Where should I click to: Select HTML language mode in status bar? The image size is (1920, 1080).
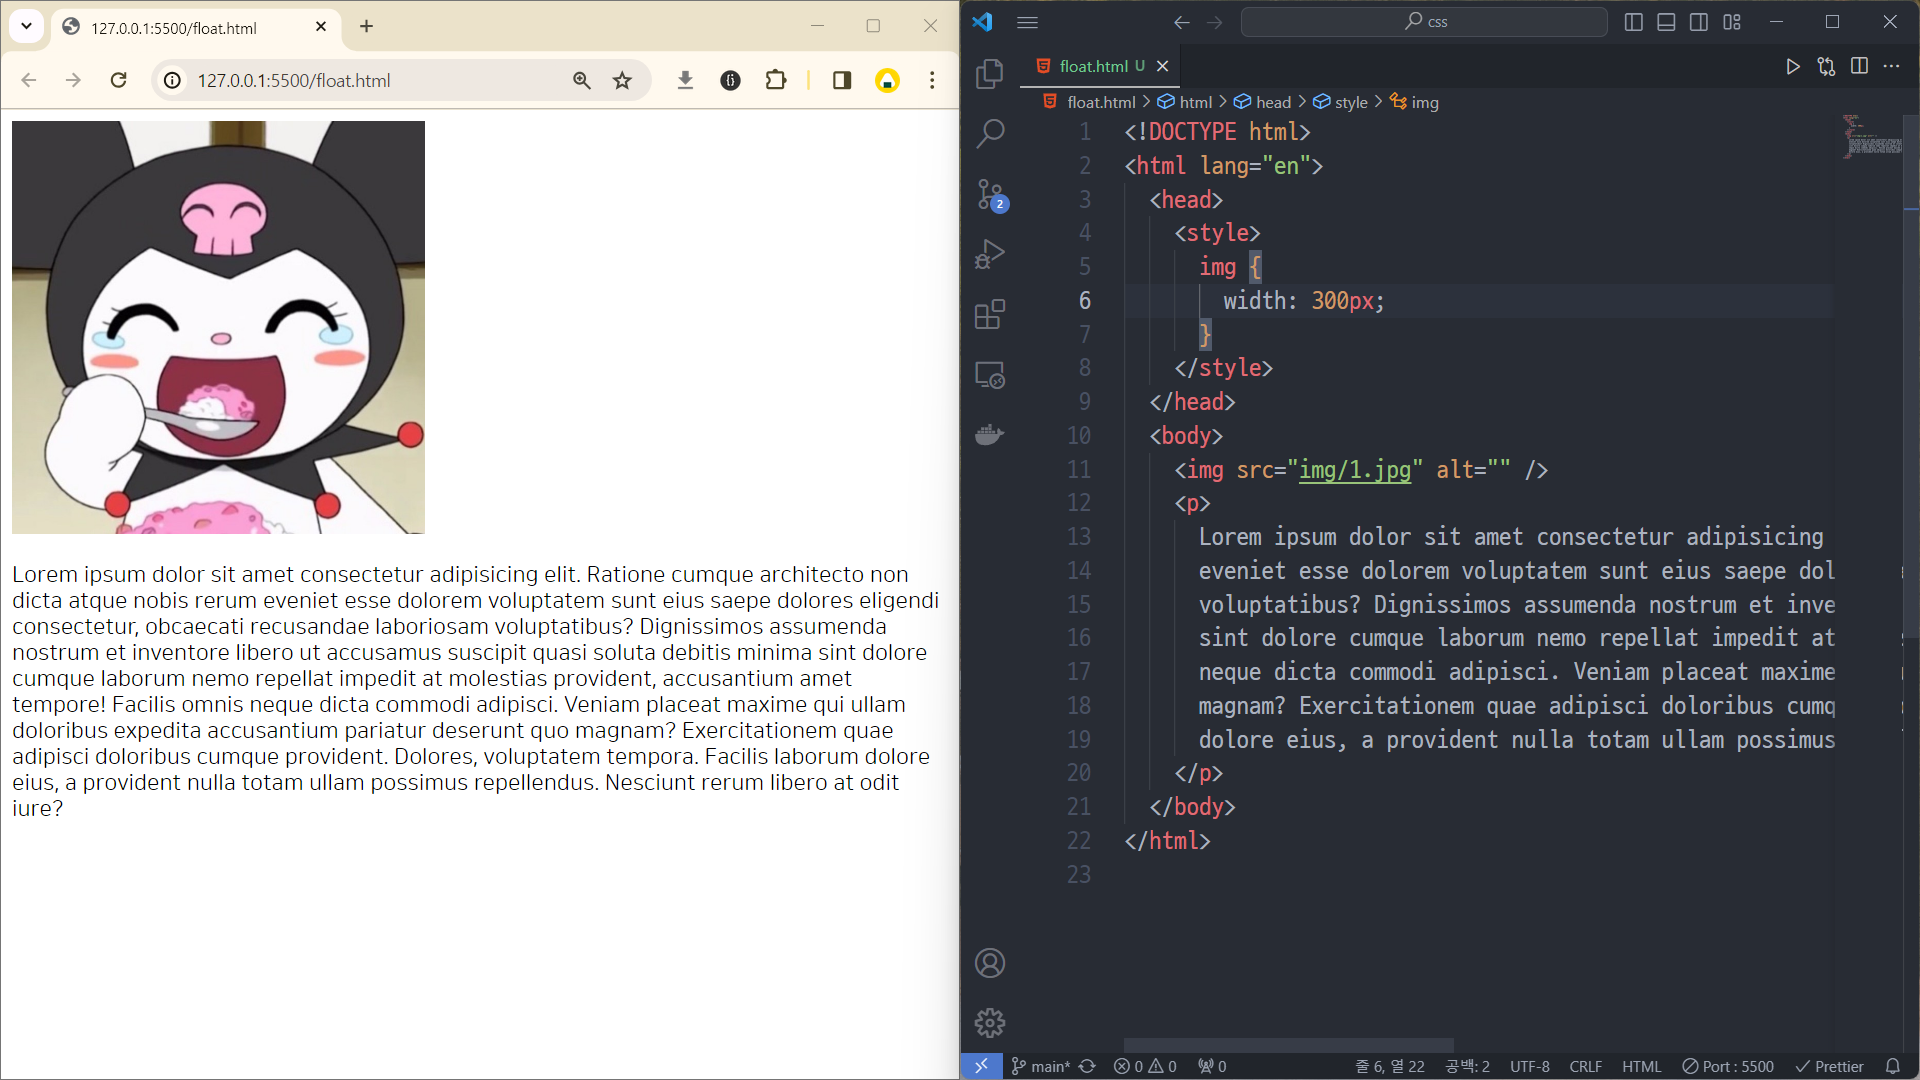[x=1641, y=1066]
